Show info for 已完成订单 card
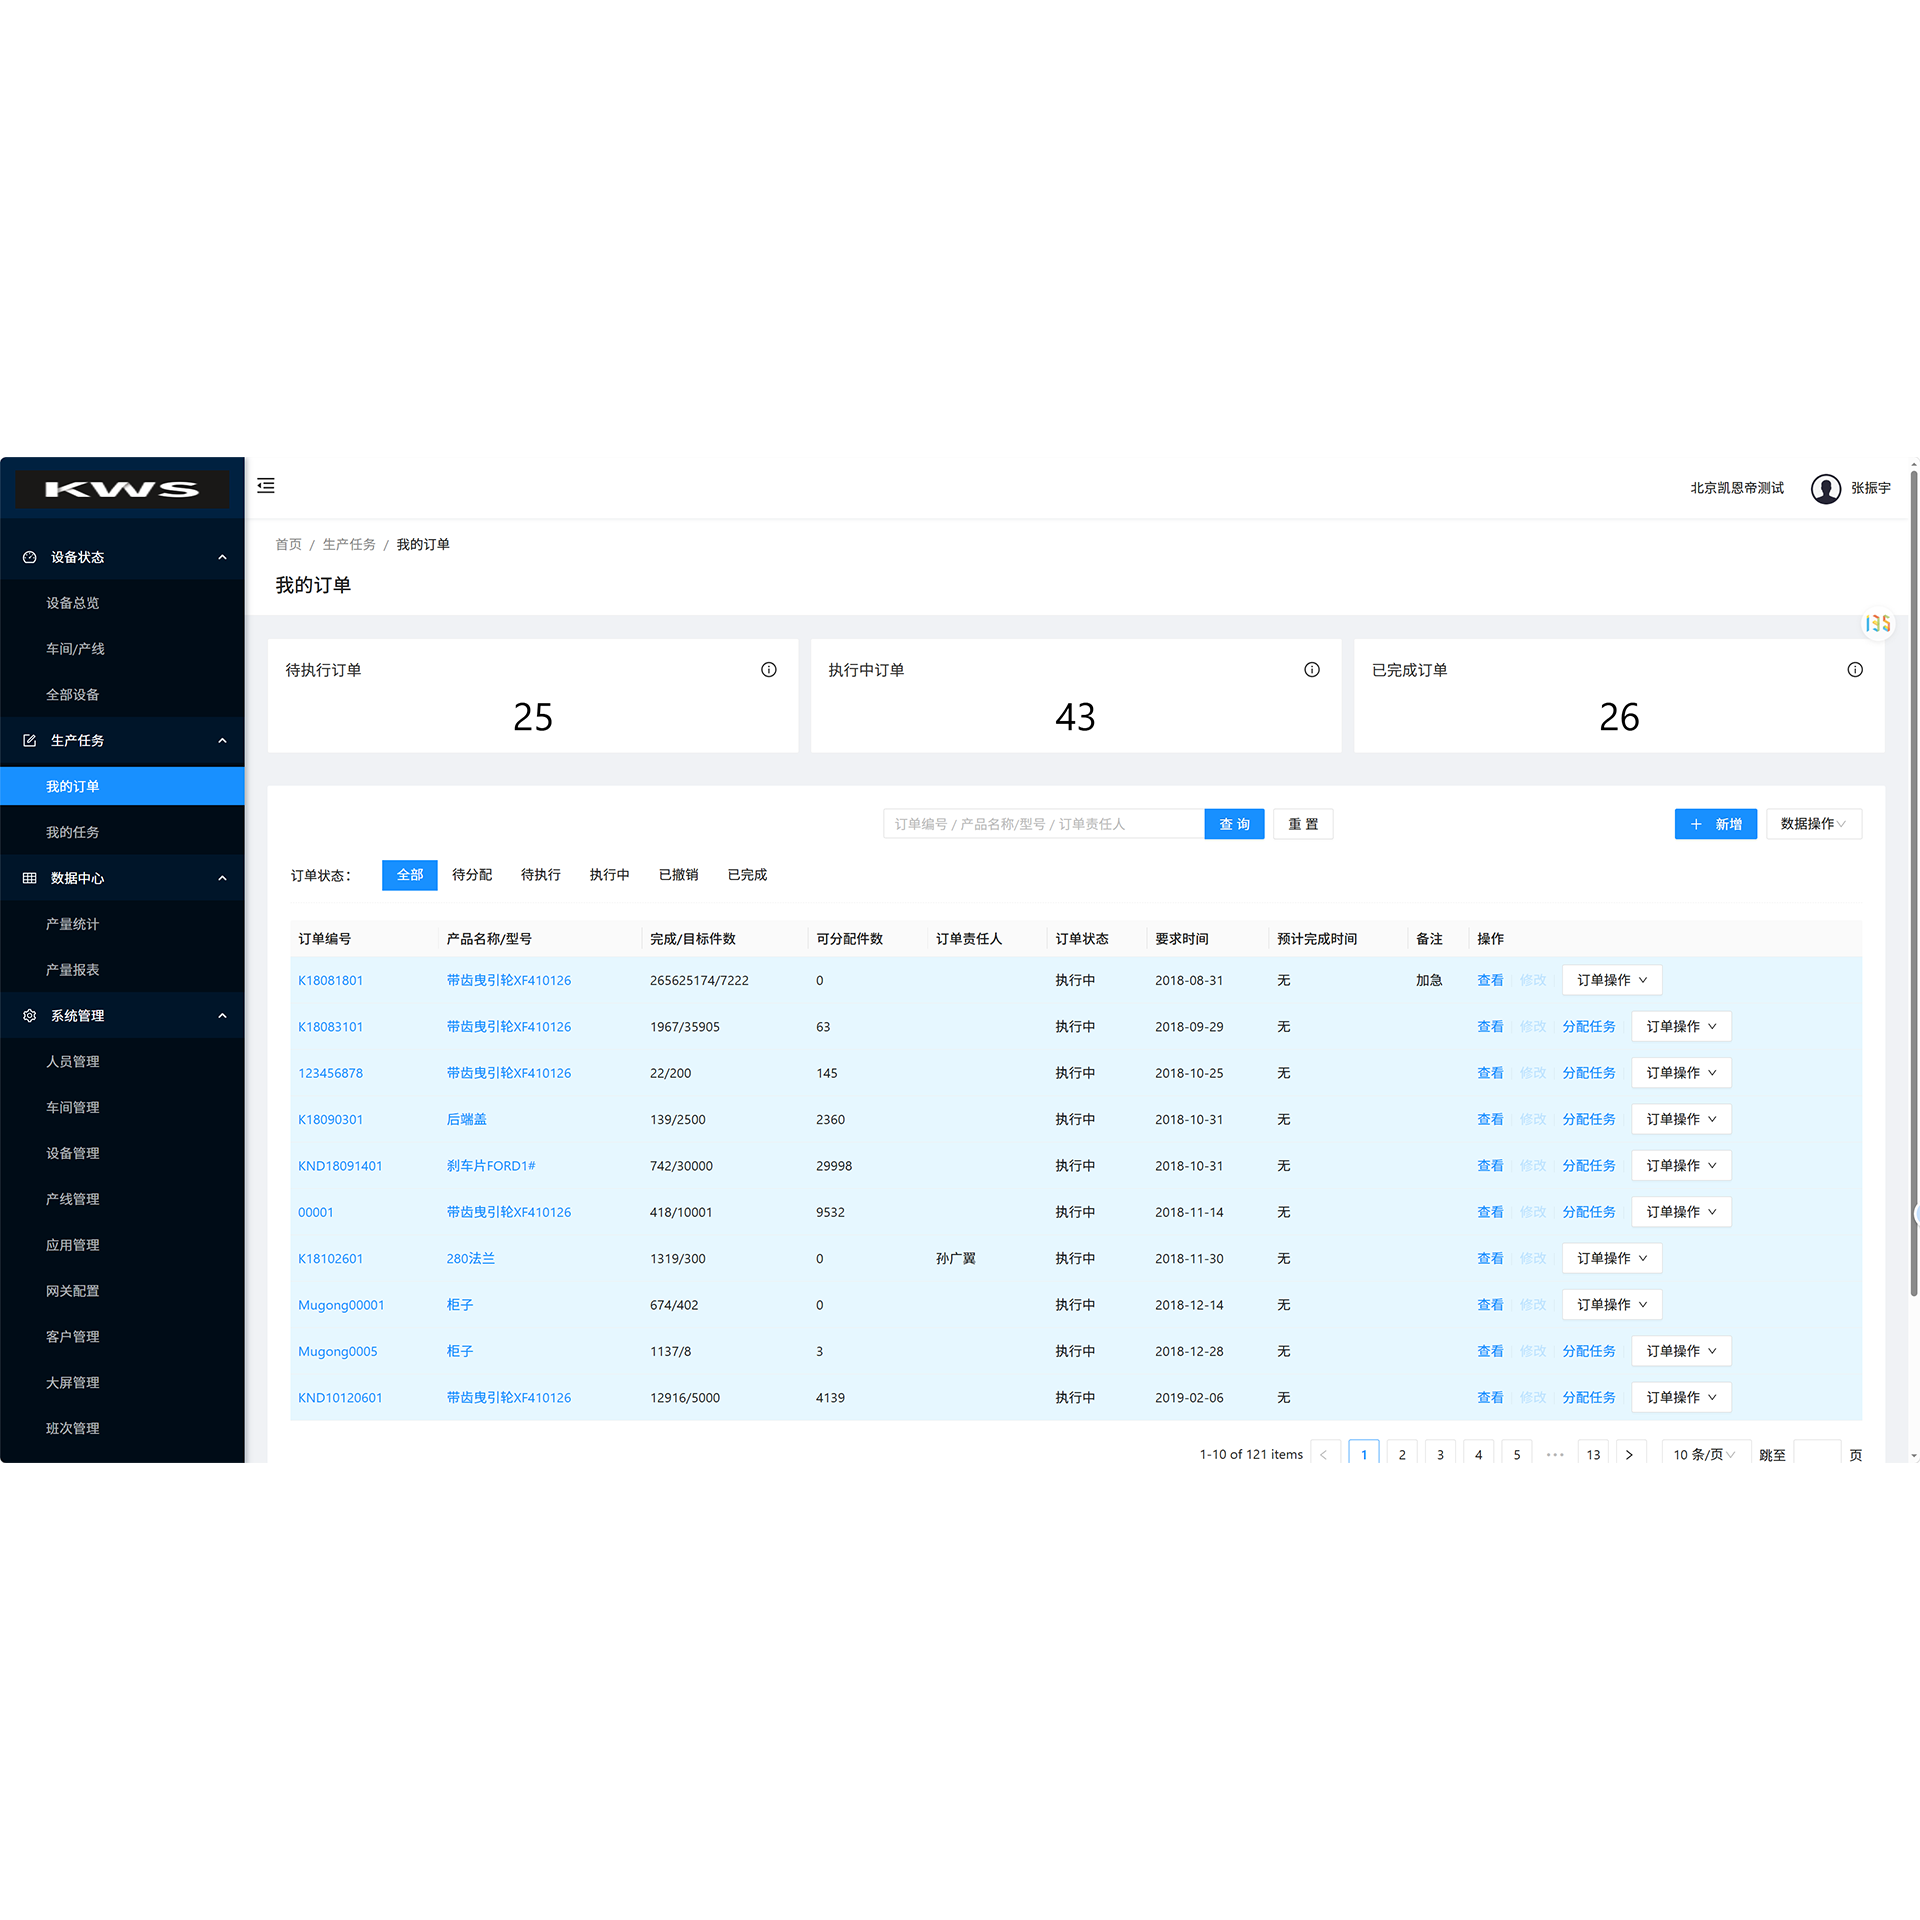This screenshot has width=1920, height=1920. click(x=1855, y=670)
